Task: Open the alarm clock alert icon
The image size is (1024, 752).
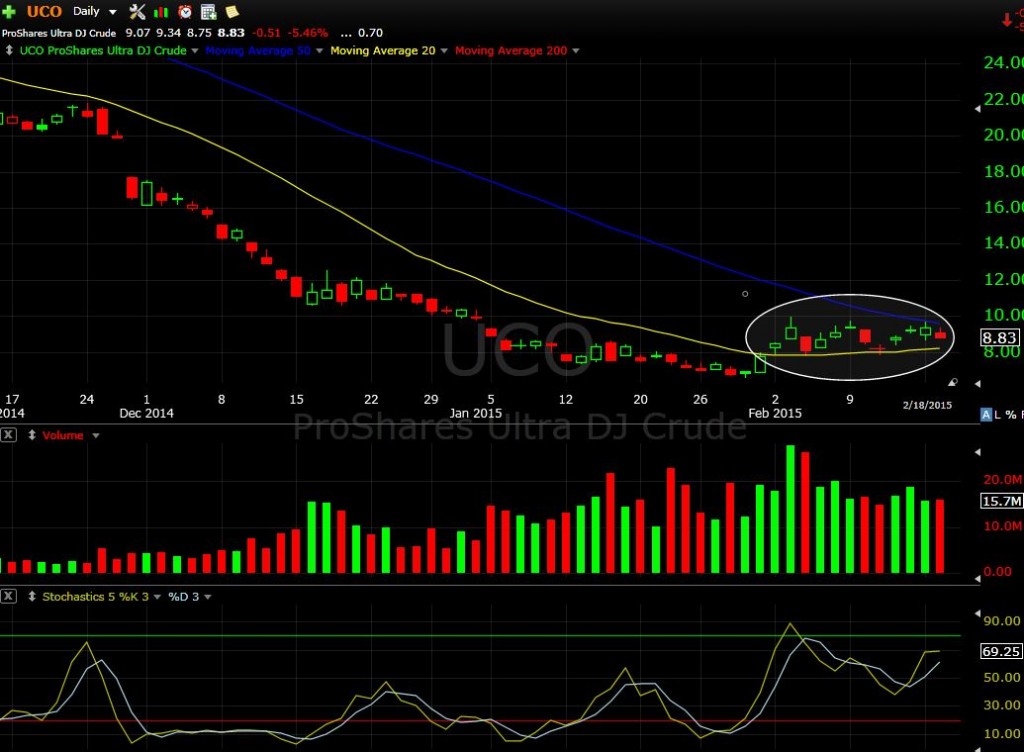Action: point(185,12)
